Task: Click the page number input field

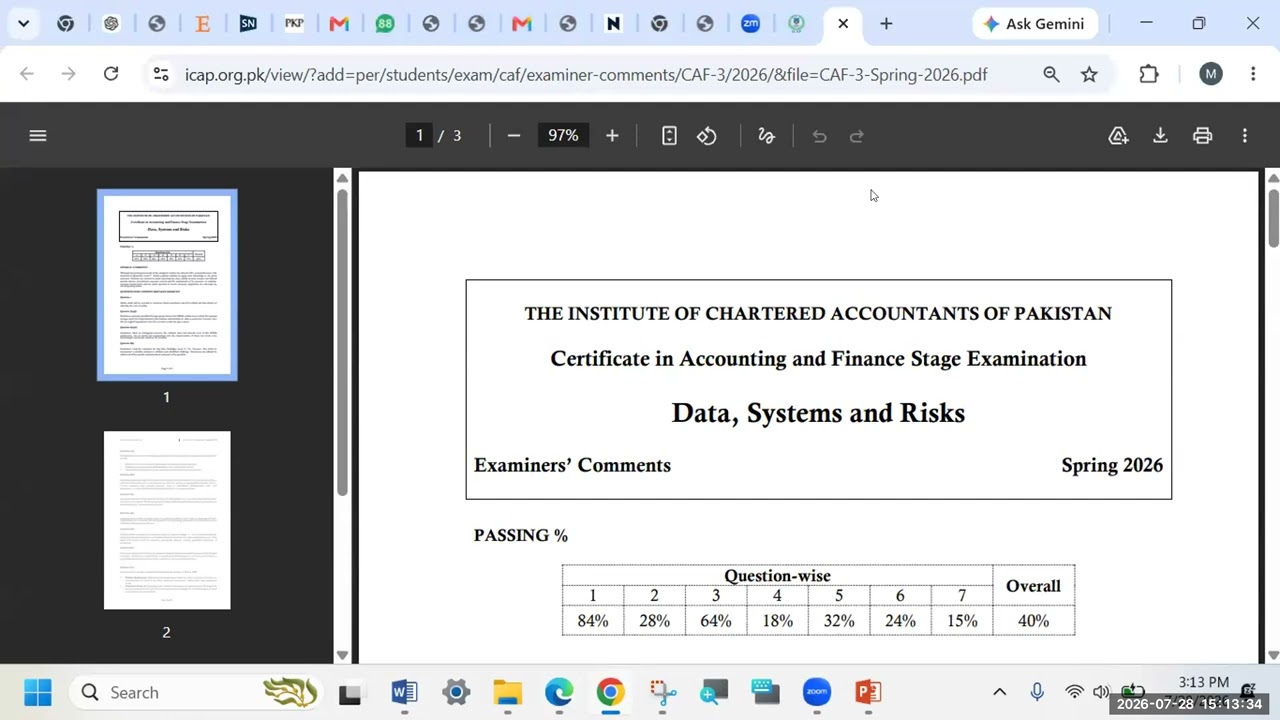Action: [x=419, y=136]
